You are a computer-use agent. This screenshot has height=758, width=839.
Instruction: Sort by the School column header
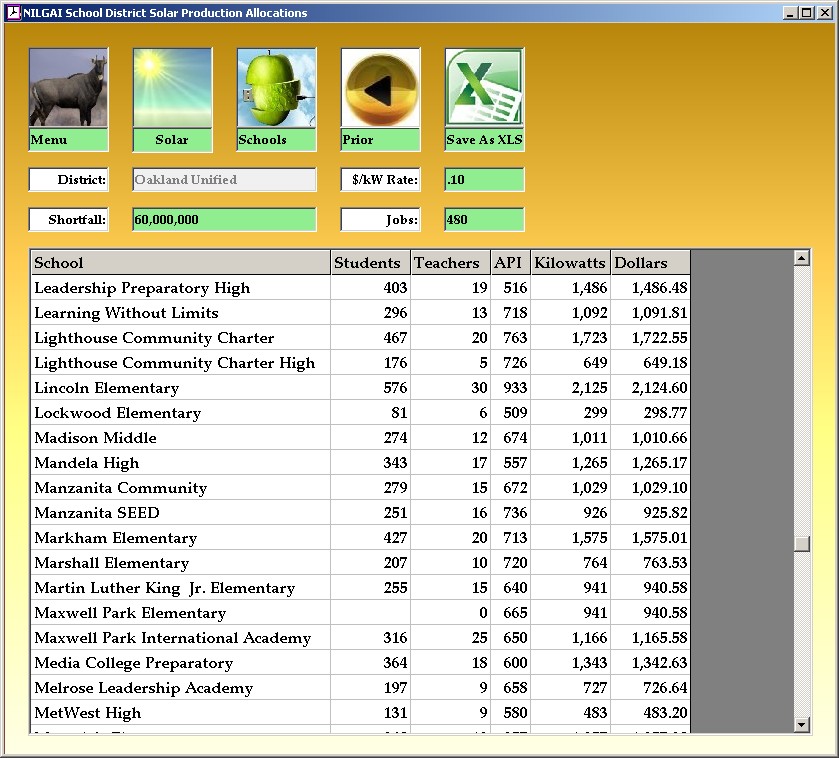tap(180, 263)
